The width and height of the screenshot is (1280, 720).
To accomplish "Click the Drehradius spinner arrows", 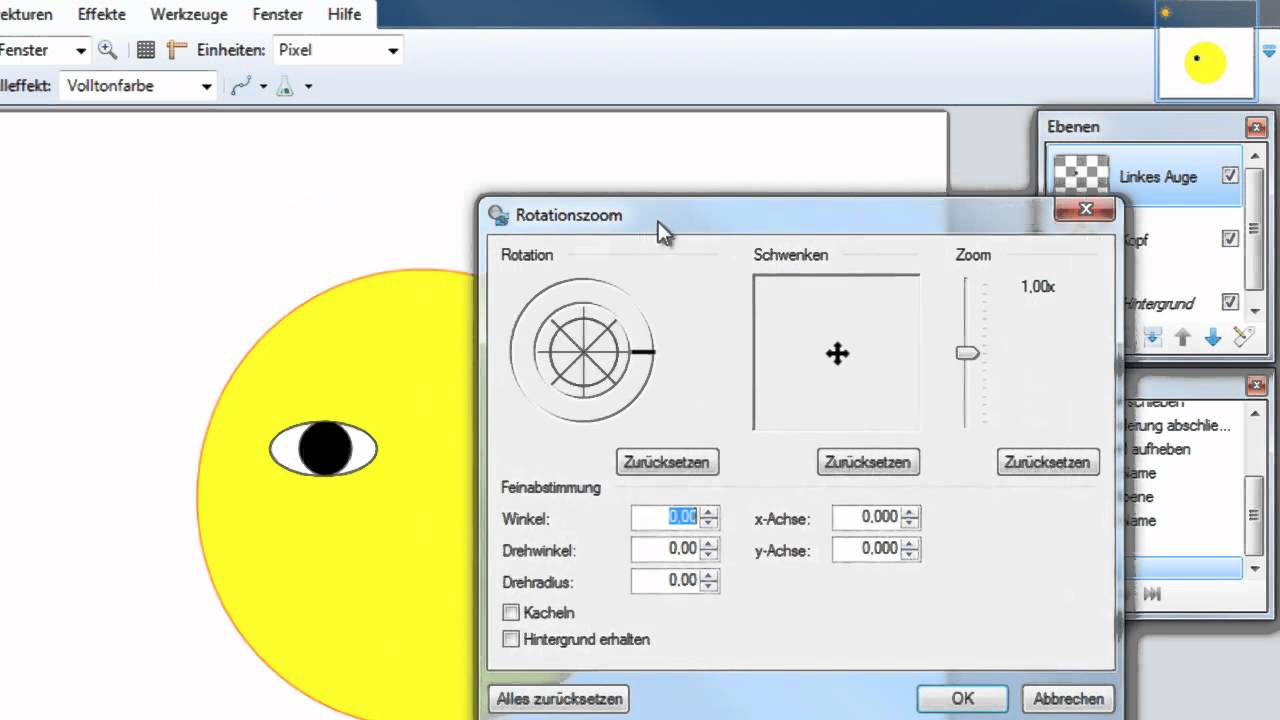I will click(709, 581).
